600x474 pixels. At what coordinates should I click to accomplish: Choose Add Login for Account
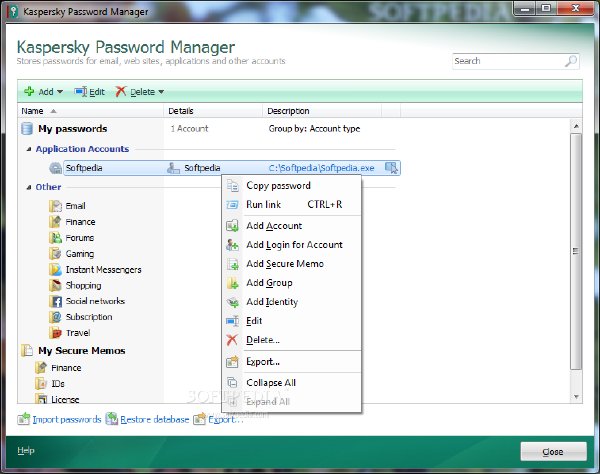coord(292,245)
